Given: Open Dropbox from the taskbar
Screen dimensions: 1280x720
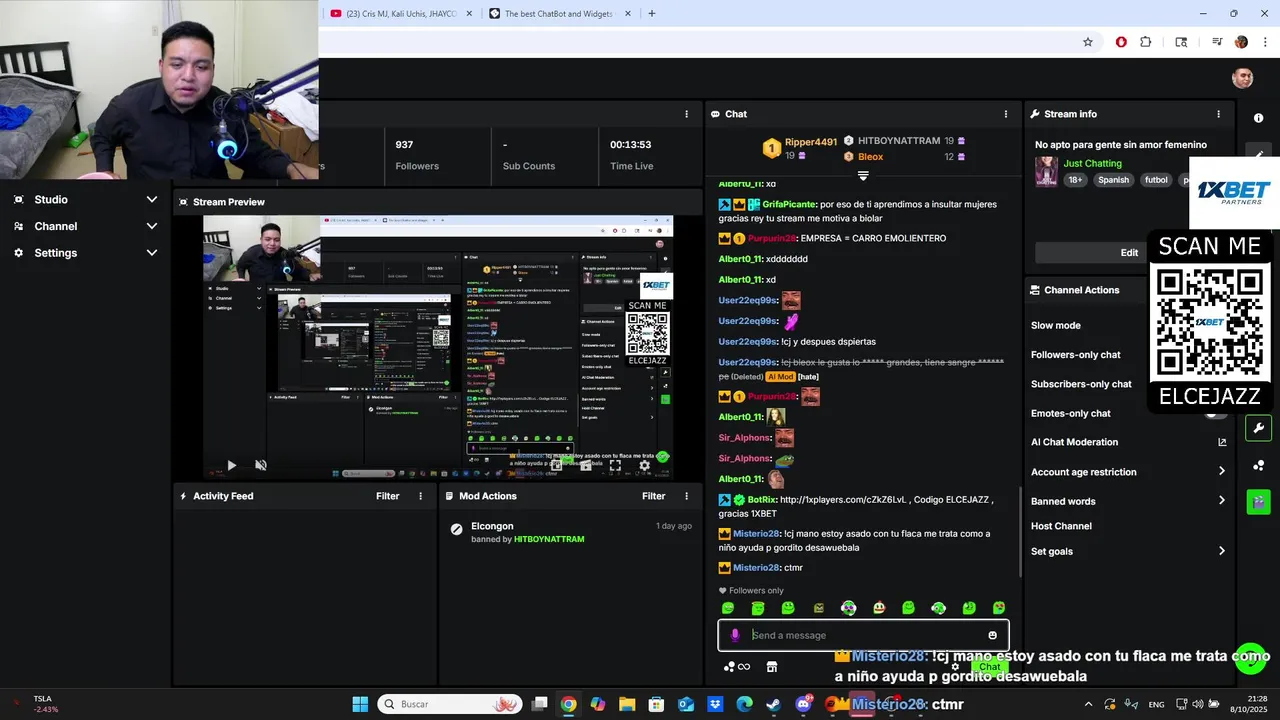Looking at the screenshot, I should 715,704.
